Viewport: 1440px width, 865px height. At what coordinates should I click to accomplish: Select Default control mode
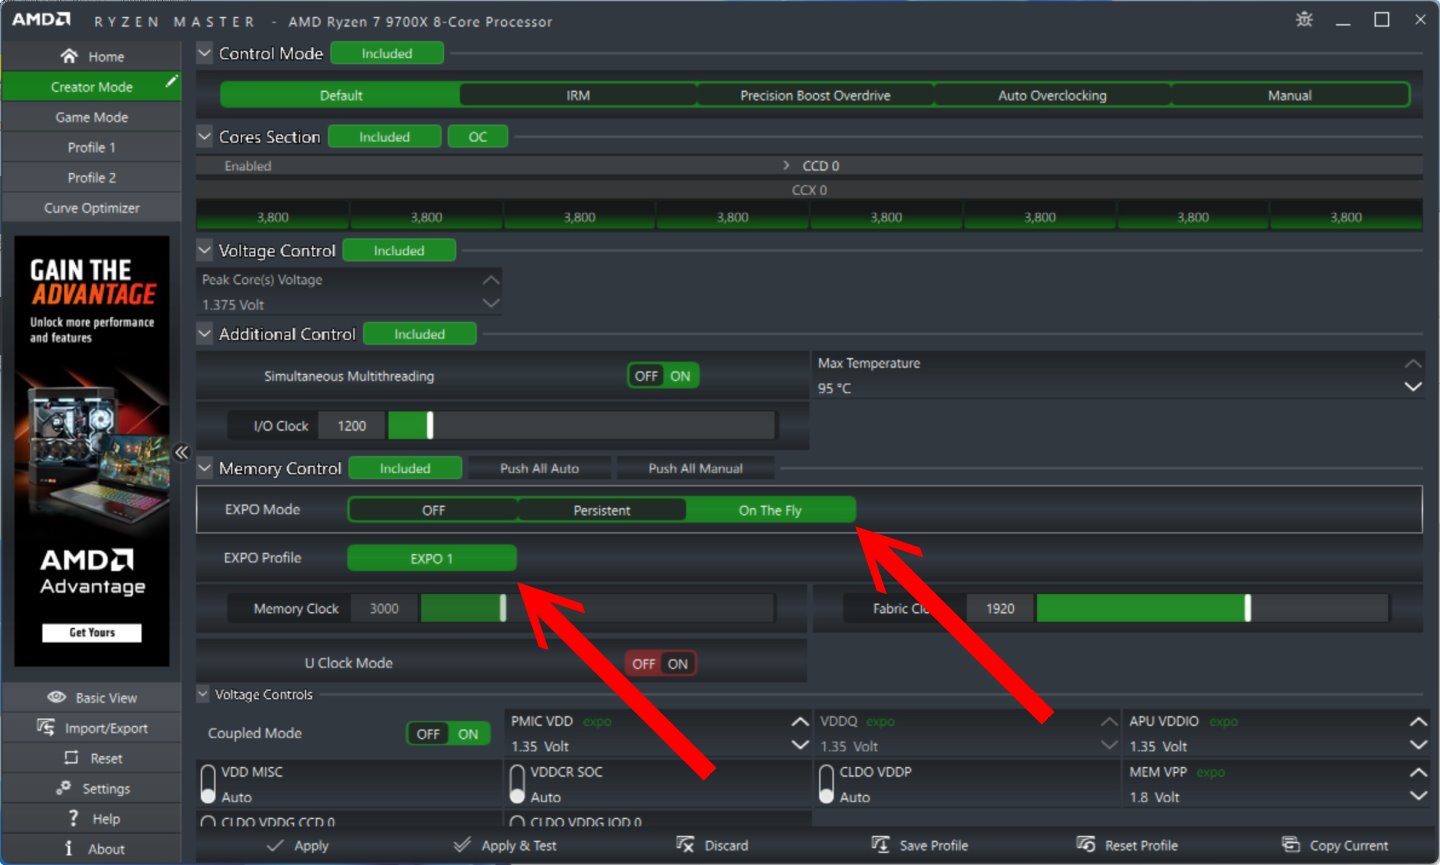pos(341,95)
